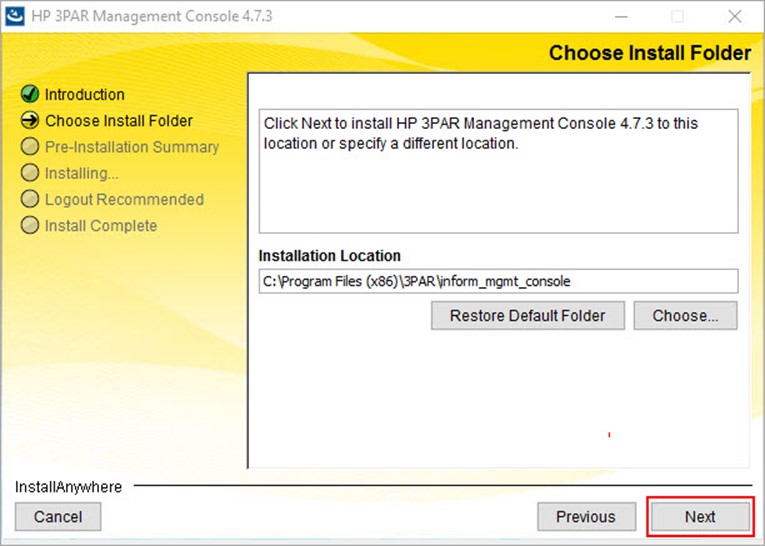Click the Choose Install Folder page title

click(x=650, y=53)
